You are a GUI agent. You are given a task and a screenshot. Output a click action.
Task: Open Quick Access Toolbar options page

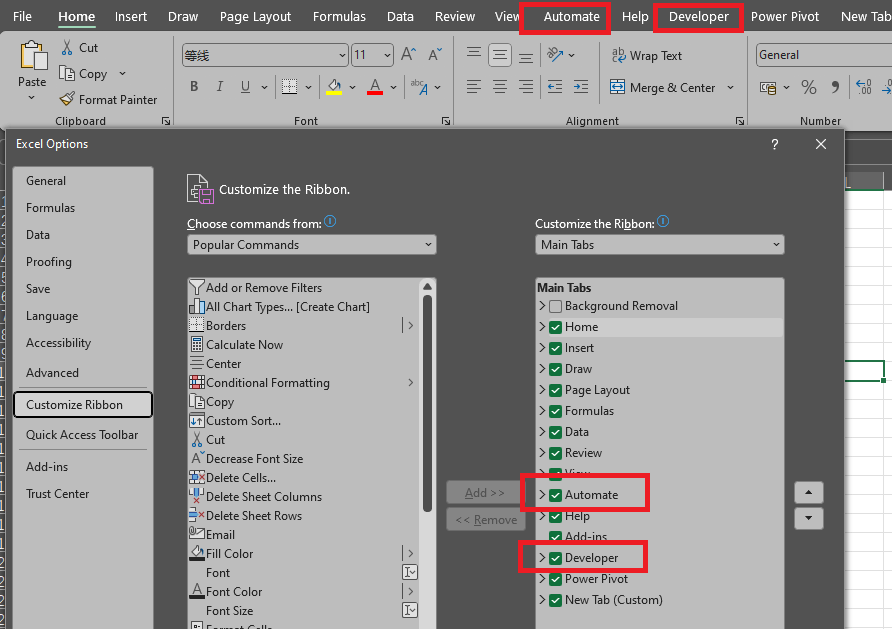coord(82,434)
